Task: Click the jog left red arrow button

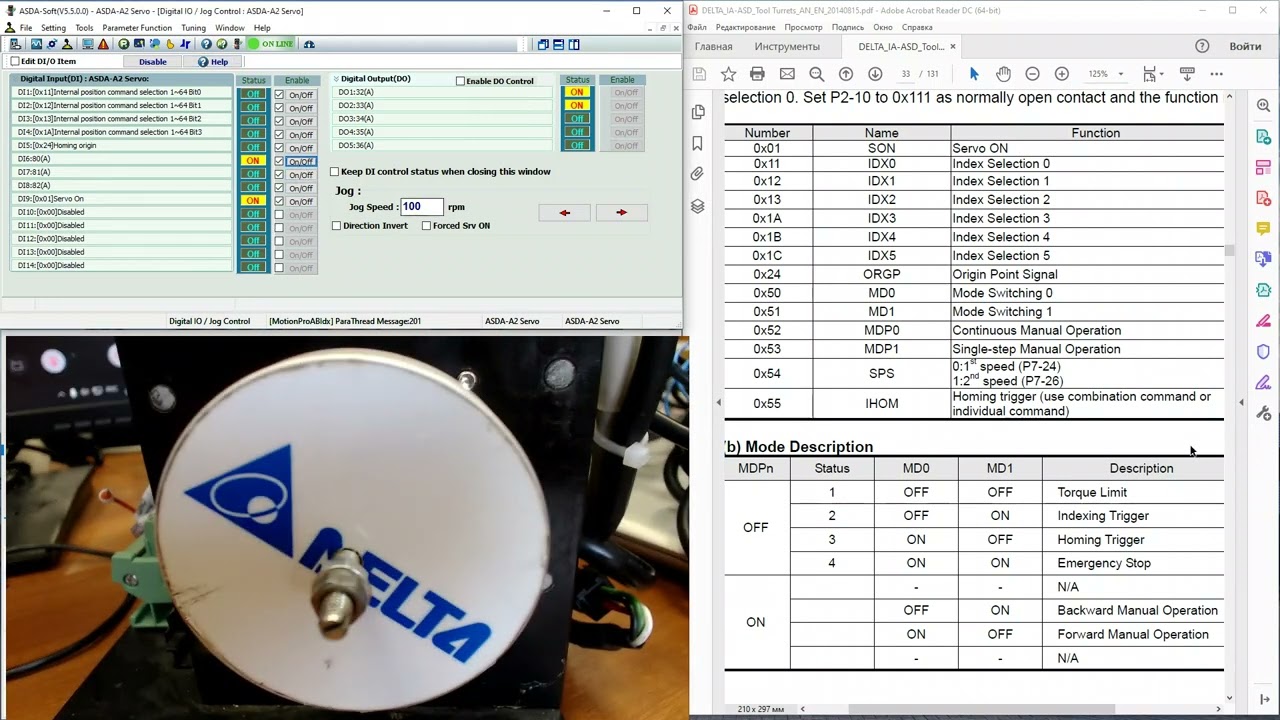Action: coord(565,212)
